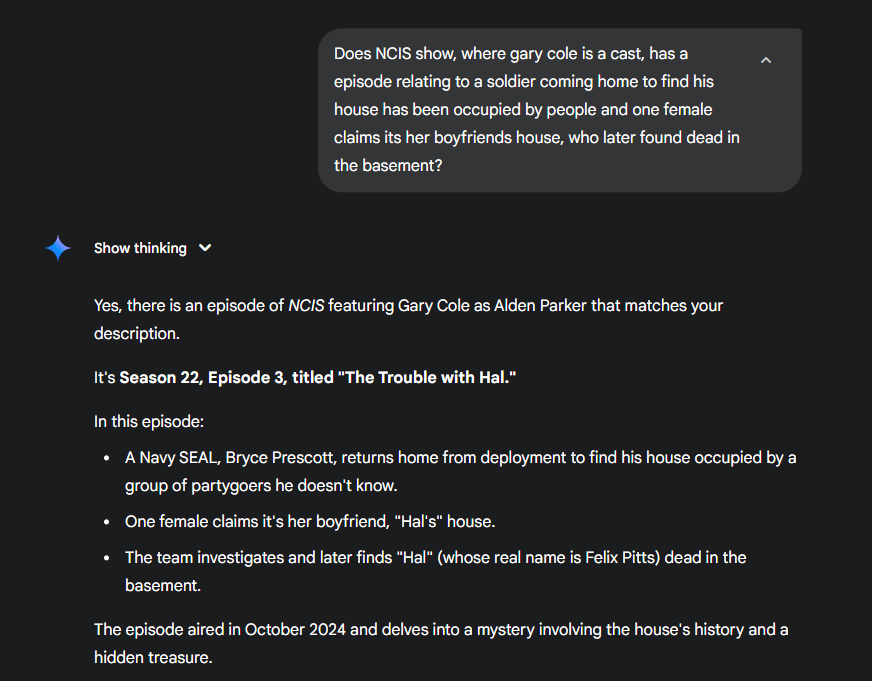Click the Show thinking label

click(140, 248)
